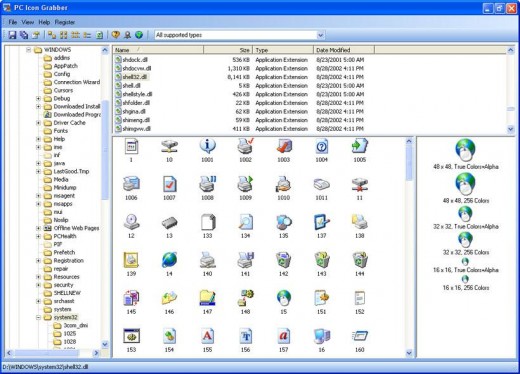Sort files by Type column header
The image size is (520, 374).
pyautogui.click(x=283, y=50)
